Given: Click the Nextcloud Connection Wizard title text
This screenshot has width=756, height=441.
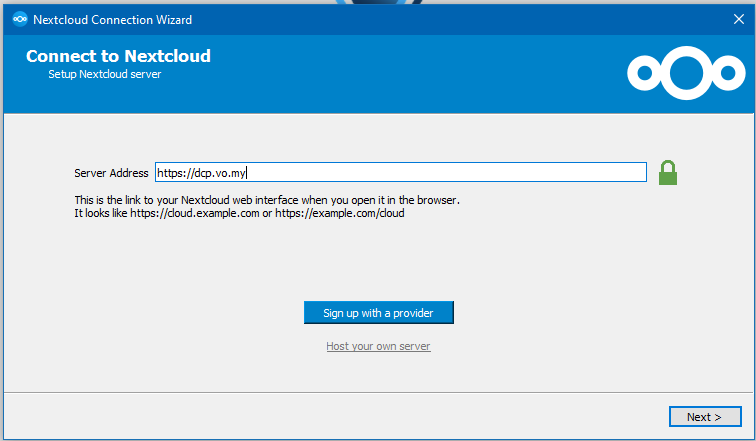Looking at the screenshot, I should coord(112,19).
